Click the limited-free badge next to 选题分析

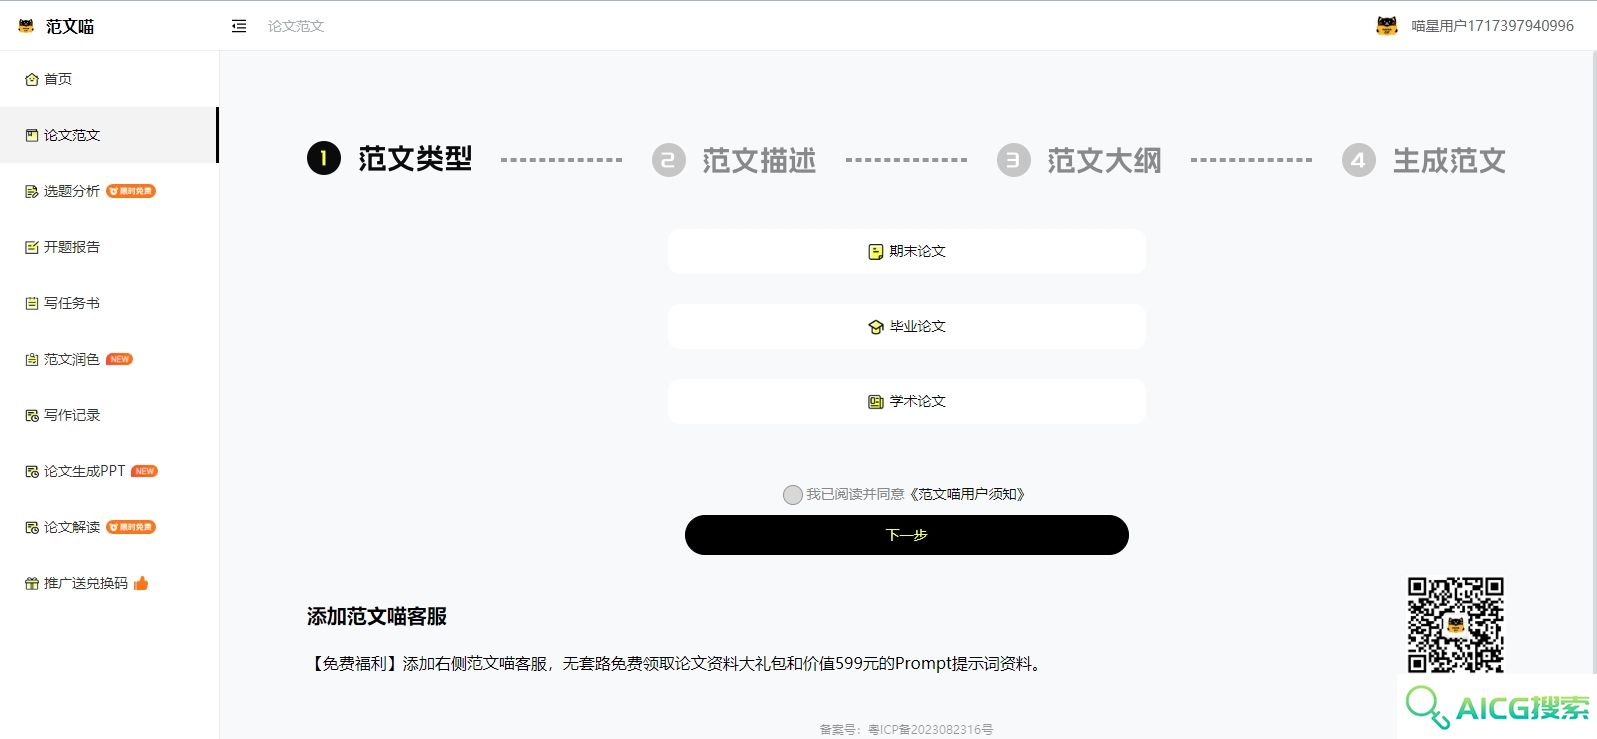coord(131,191)
